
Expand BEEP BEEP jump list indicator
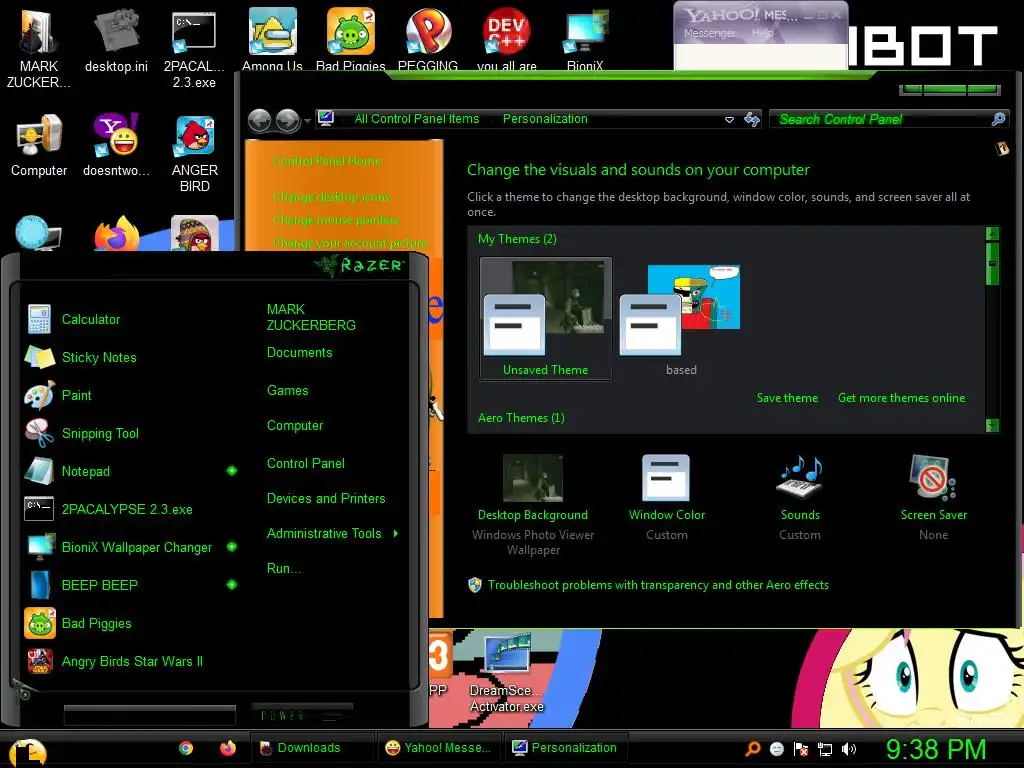[x=232, y=584]
